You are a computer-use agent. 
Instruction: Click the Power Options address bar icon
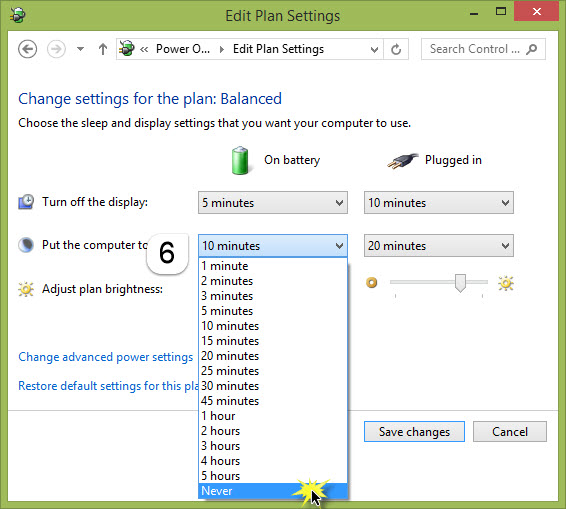(x=127, y=48)
